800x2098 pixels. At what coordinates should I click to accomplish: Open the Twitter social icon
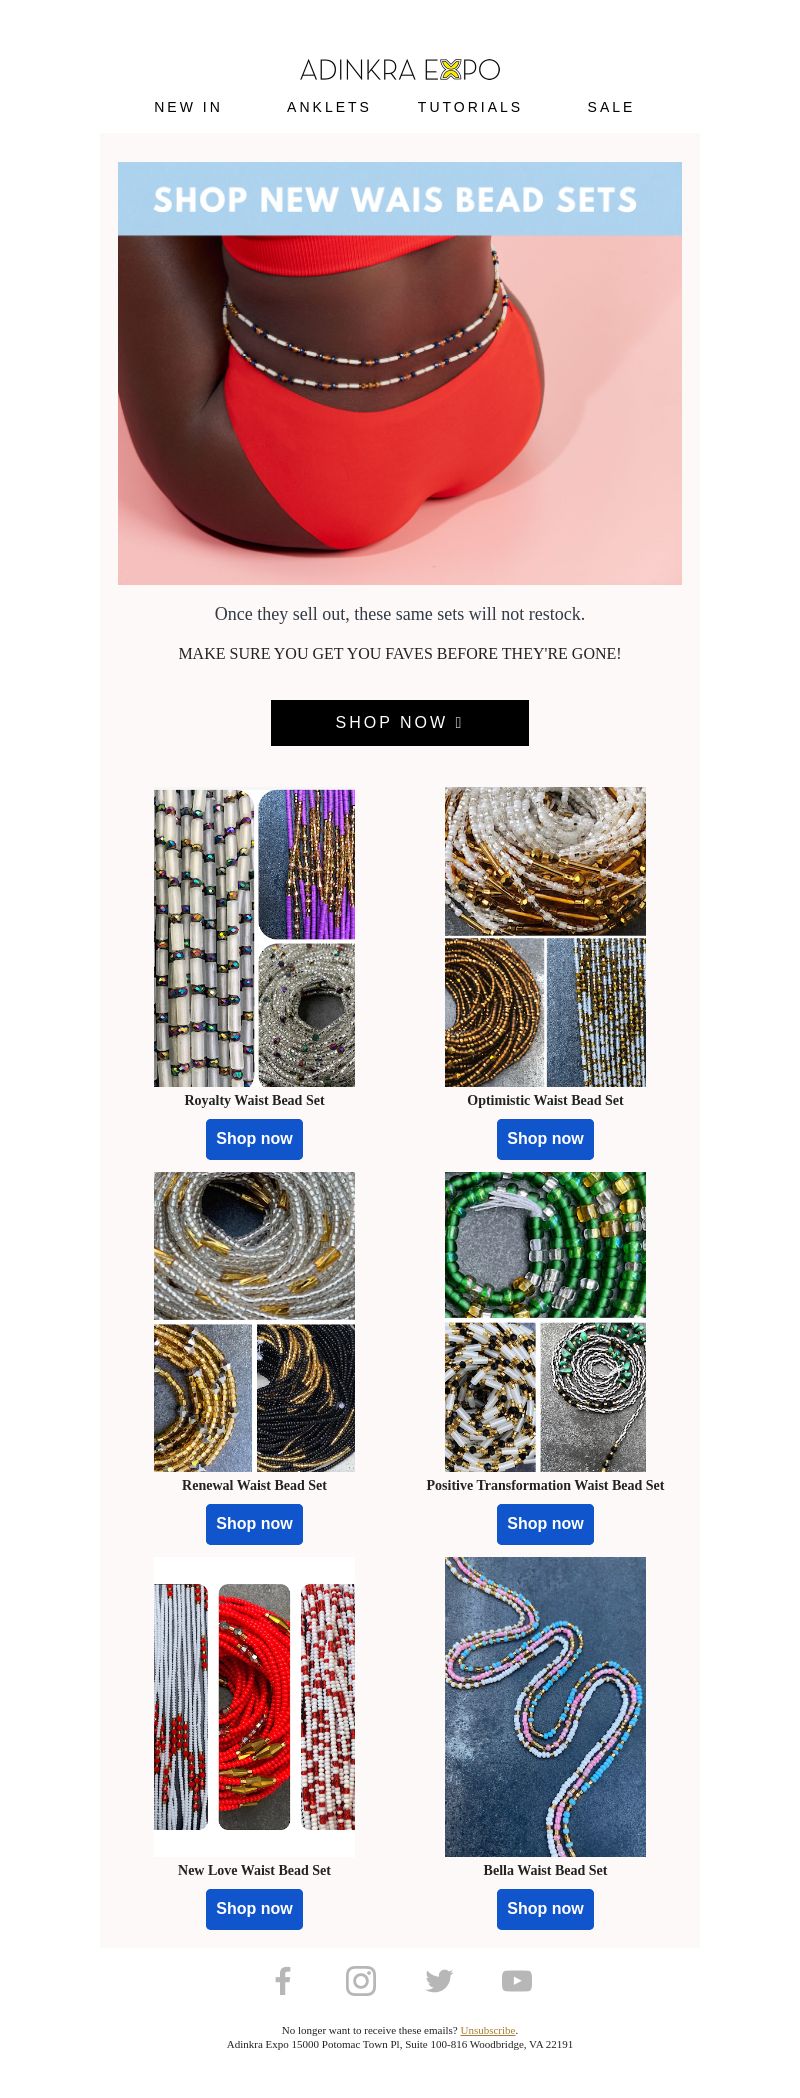click(x=439, y=1980)
